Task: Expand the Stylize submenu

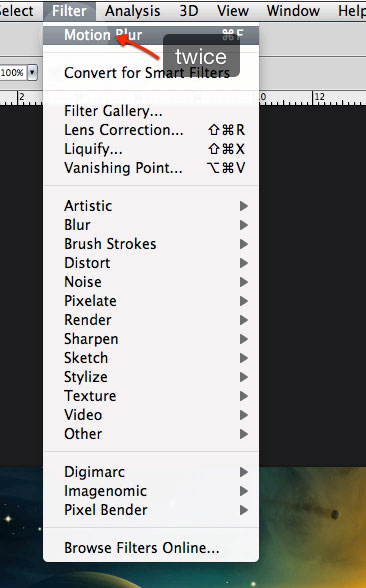Action: [x=151, y=377]
